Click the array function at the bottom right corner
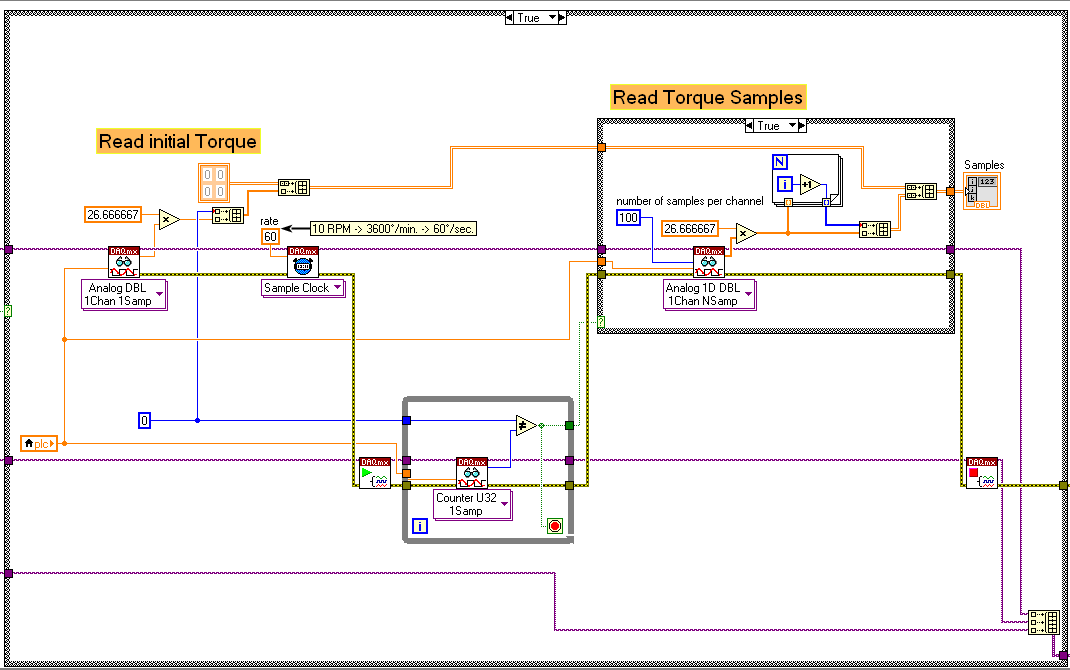The height and width of the screenshot is (670, 1070). (1043, 622)
